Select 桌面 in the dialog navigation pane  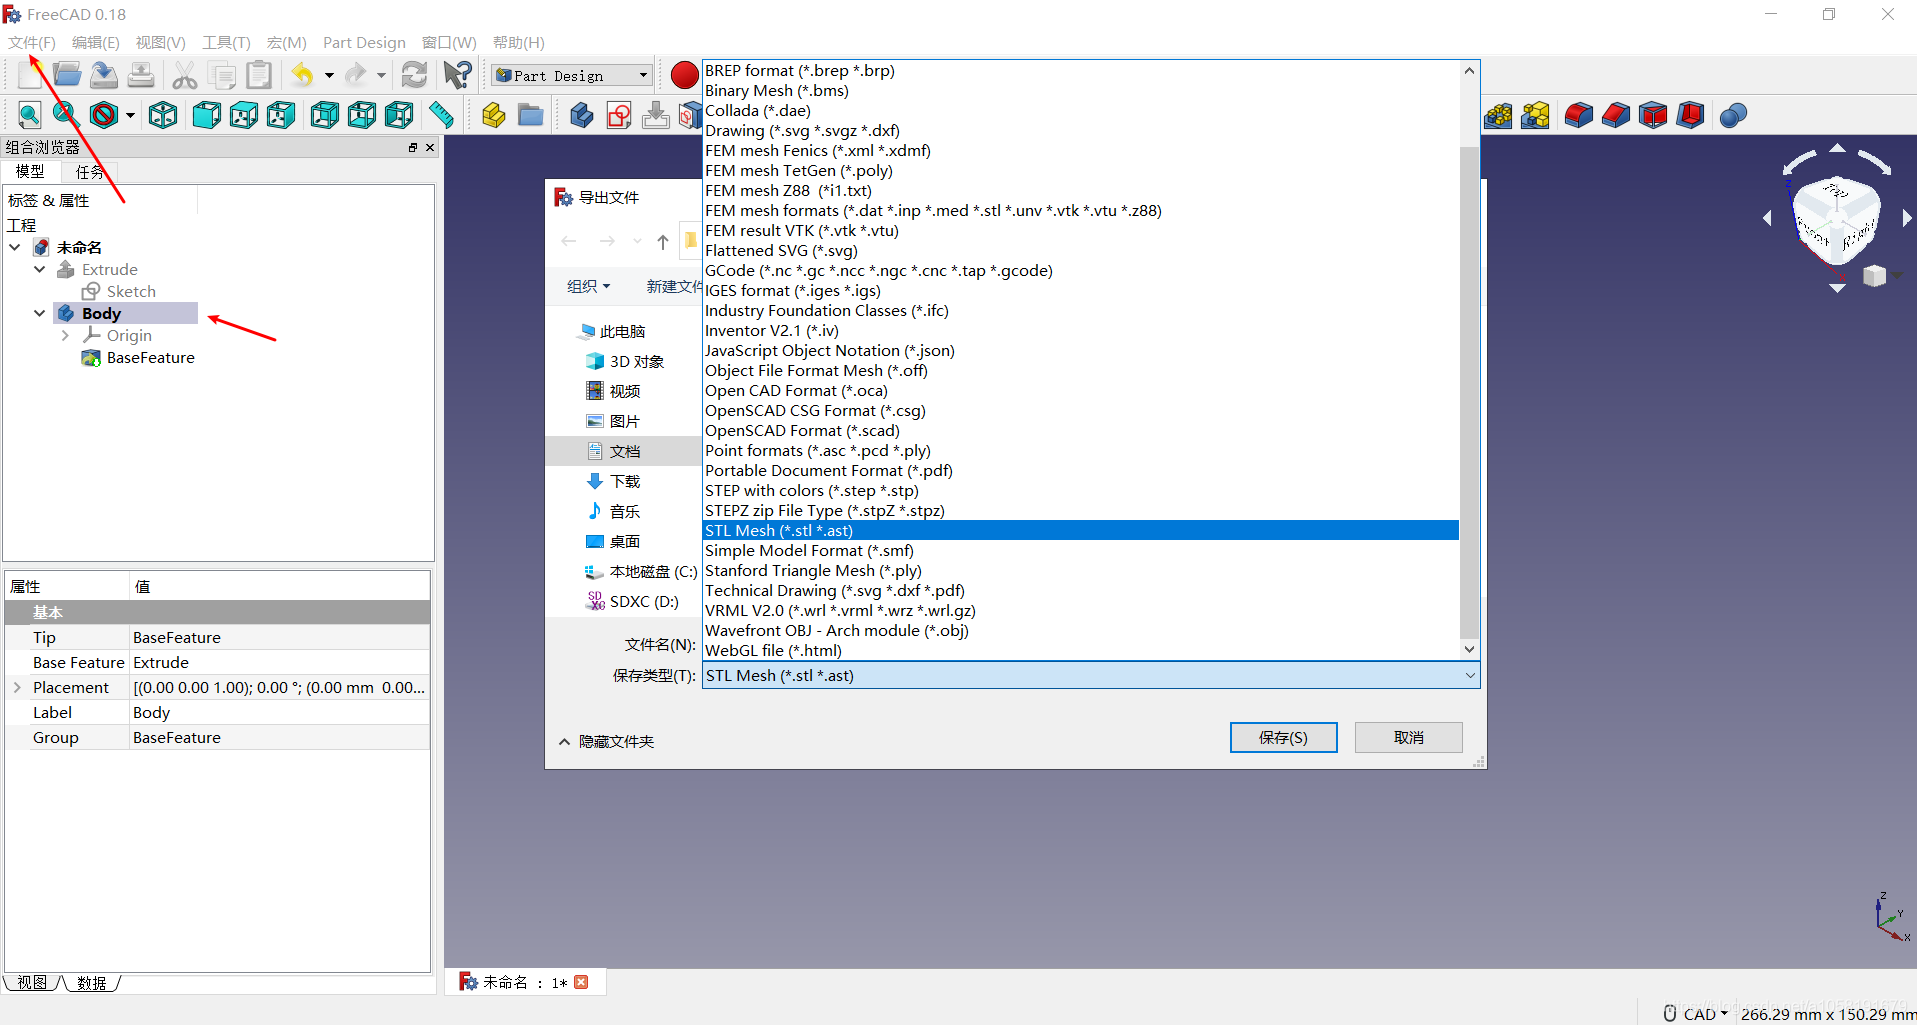pos(624,541)
